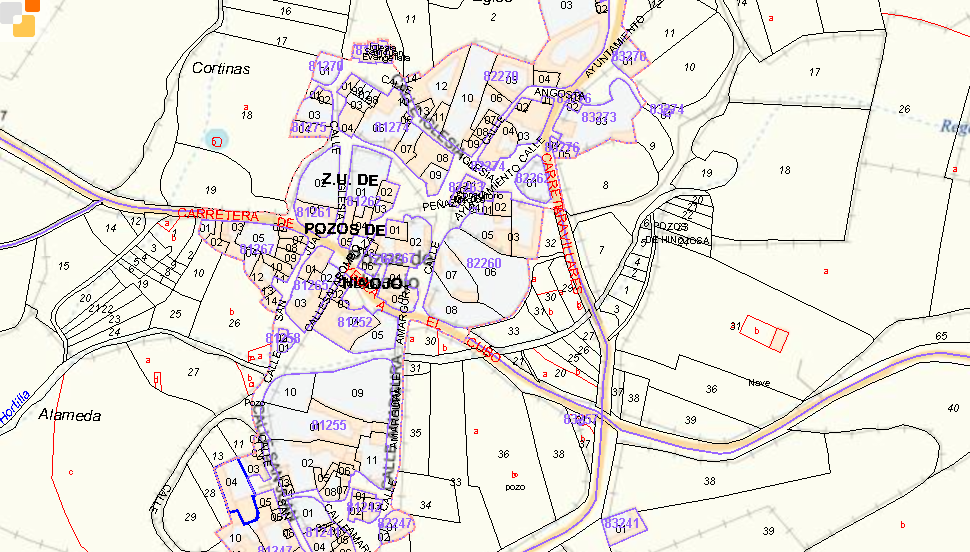Select rural parcel 65 at right edge
Image resolution: width=970 pixels, height=552 pixels.
940,336
